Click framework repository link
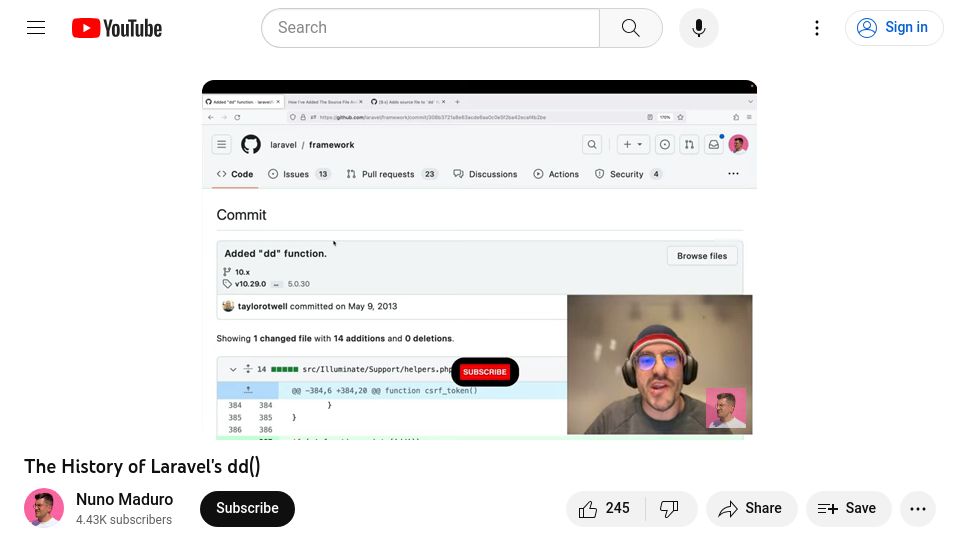The width and height of the screenshot is (960, 540). tap(331, 145)
